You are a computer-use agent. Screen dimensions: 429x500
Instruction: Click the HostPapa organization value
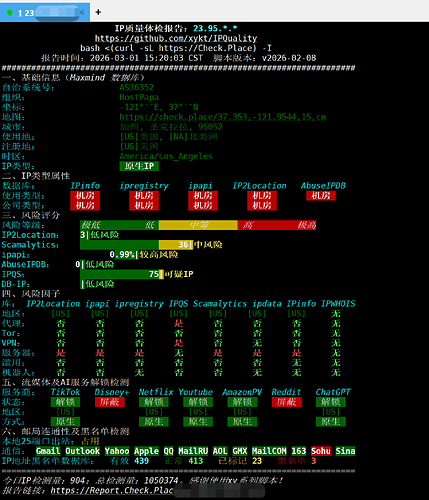pyautogui.click(x=139, y=97)
